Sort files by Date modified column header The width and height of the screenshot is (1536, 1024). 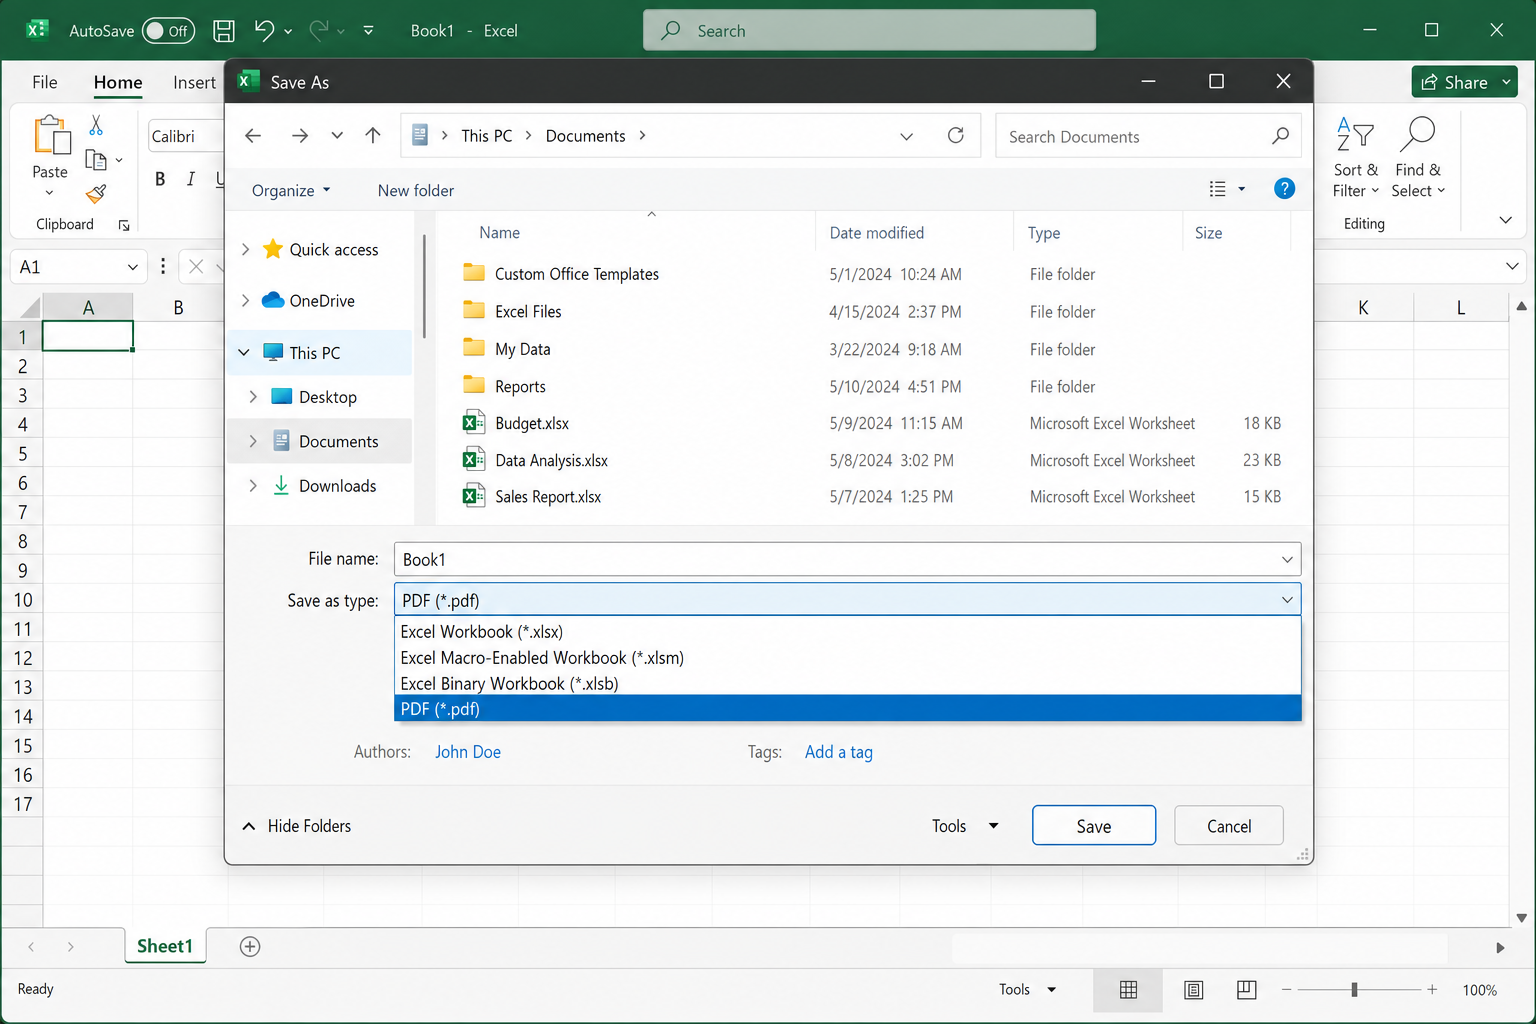876,233
